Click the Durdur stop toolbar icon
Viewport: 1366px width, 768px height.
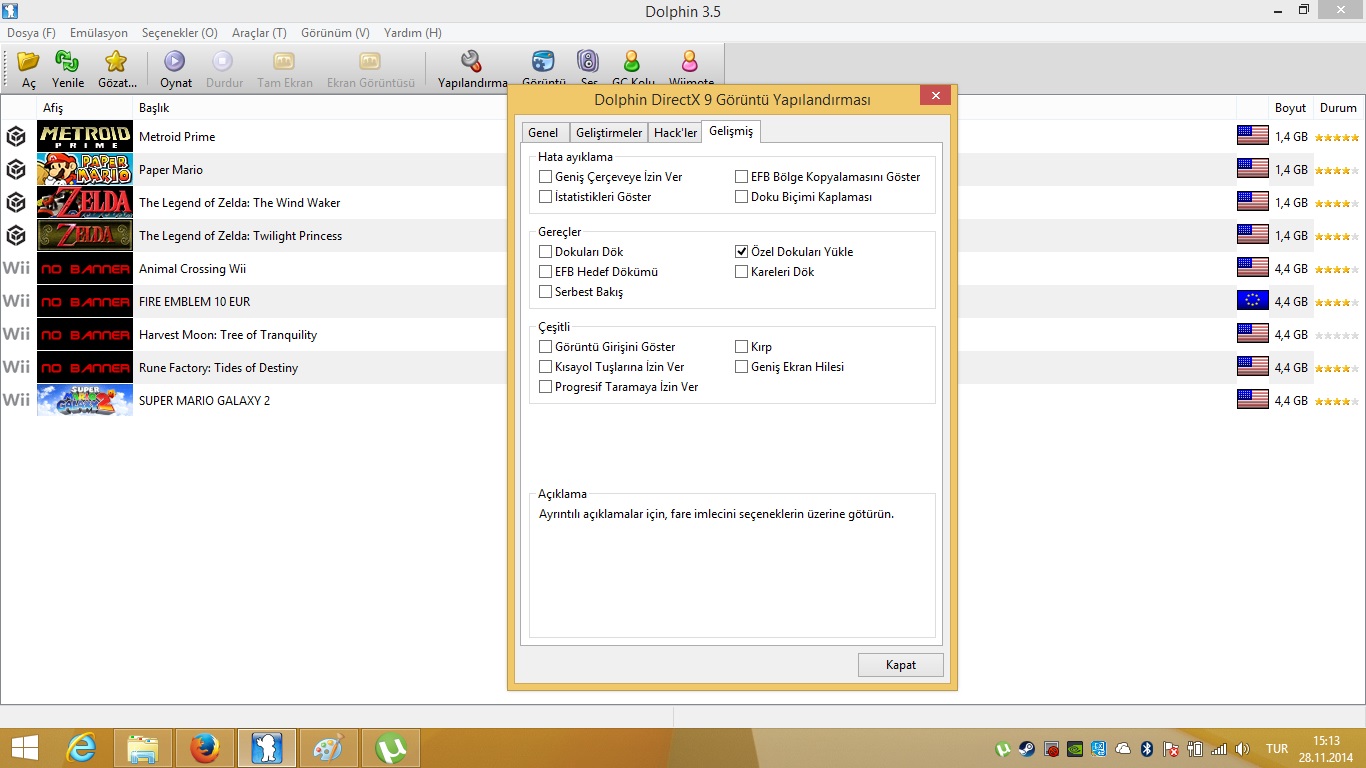[224, 62]
